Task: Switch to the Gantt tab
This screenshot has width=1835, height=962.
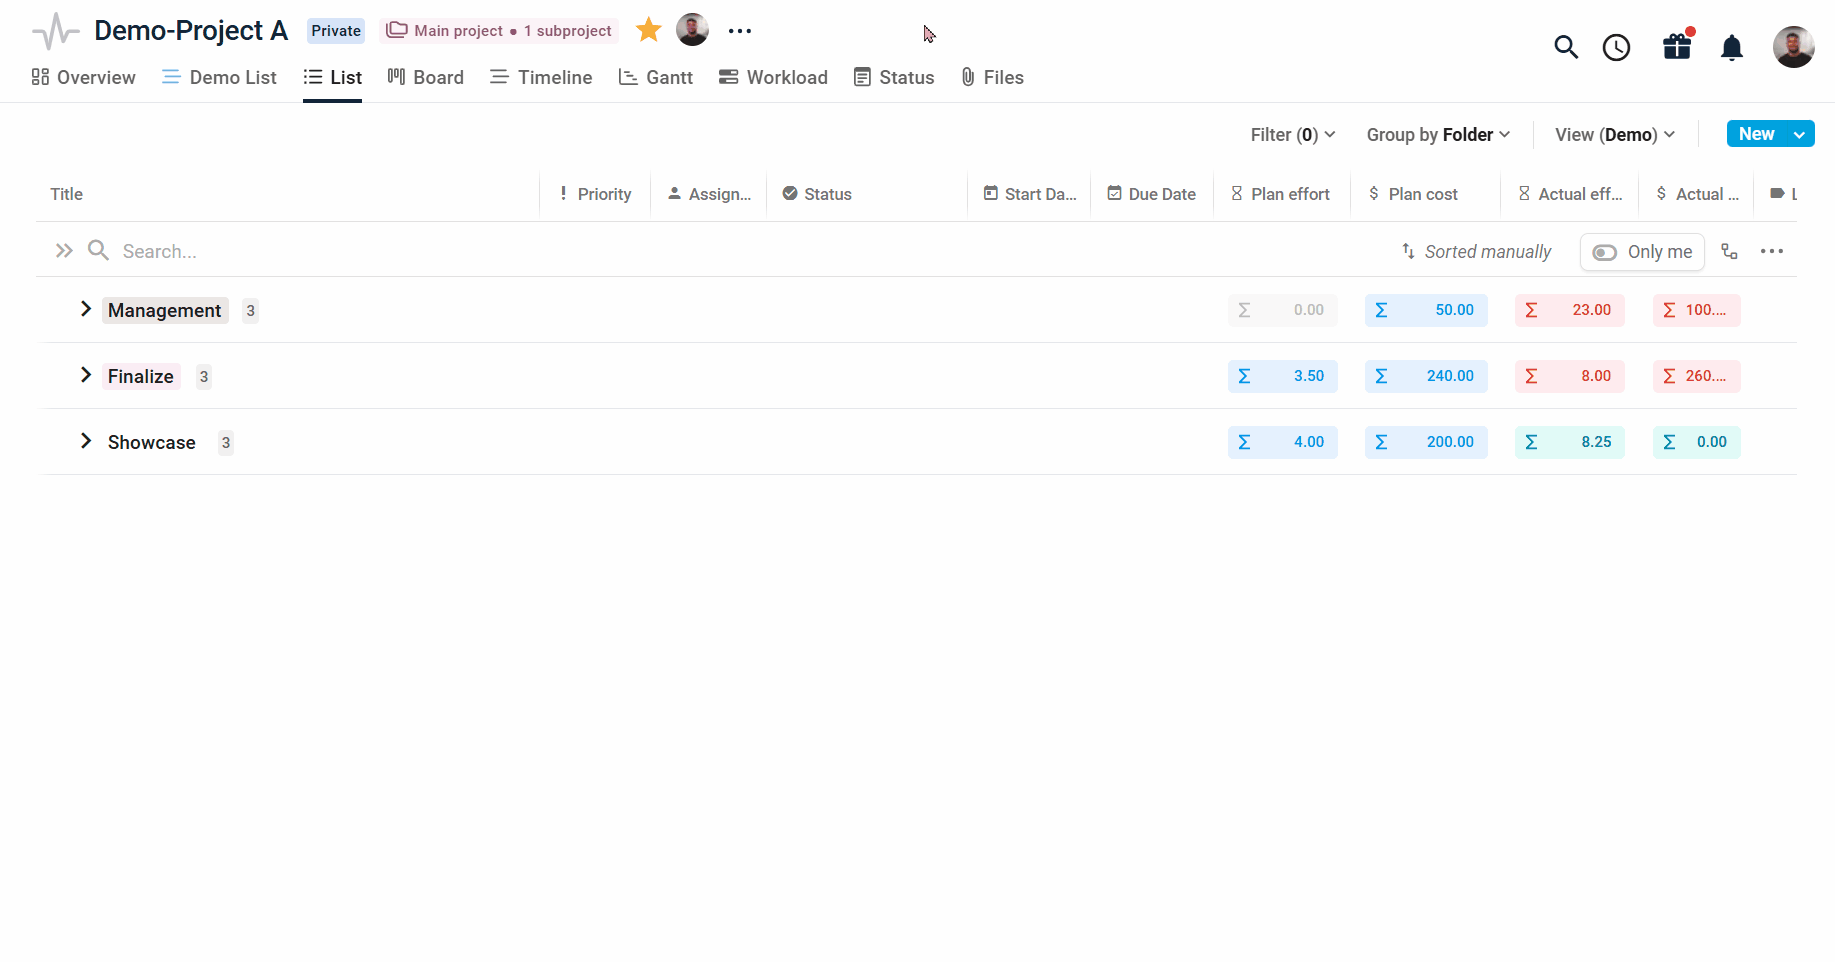Action: pos(656,77)
